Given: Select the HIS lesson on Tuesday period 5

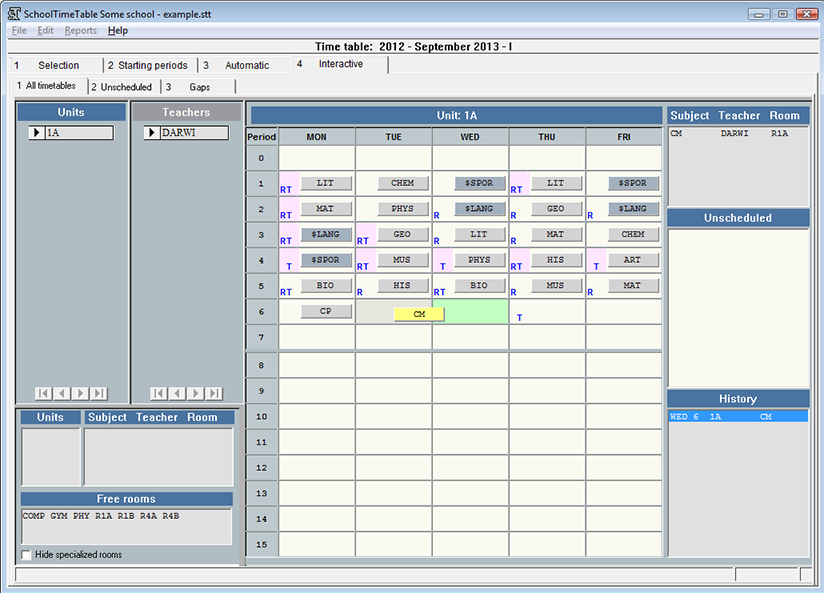Looking at the screenshot, I should (x=403, y=285).
